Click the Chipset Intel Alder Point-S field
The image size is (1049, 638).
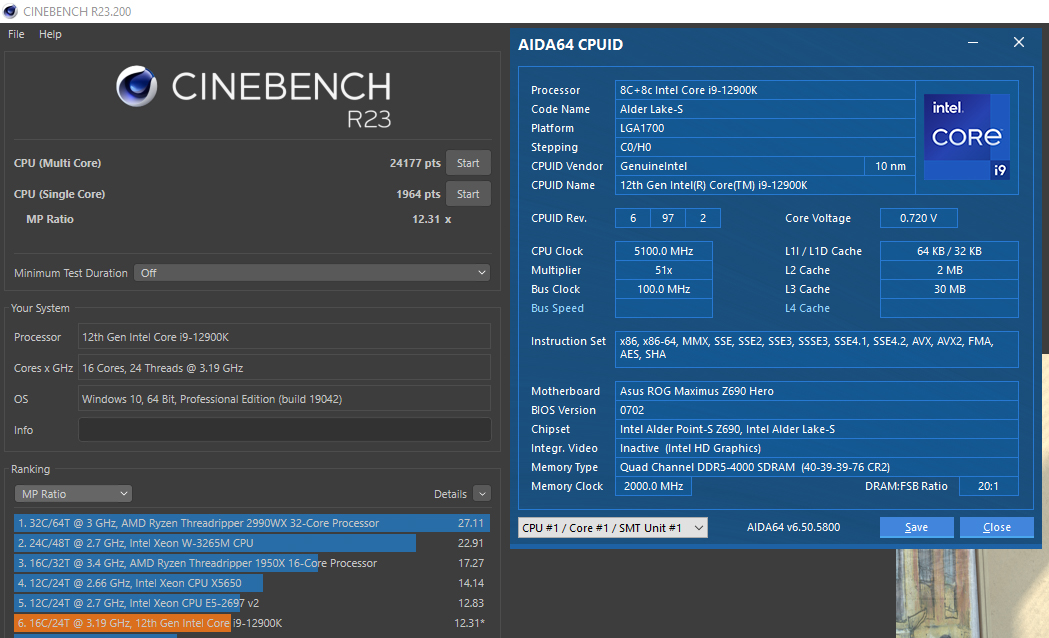click(816, 429)
